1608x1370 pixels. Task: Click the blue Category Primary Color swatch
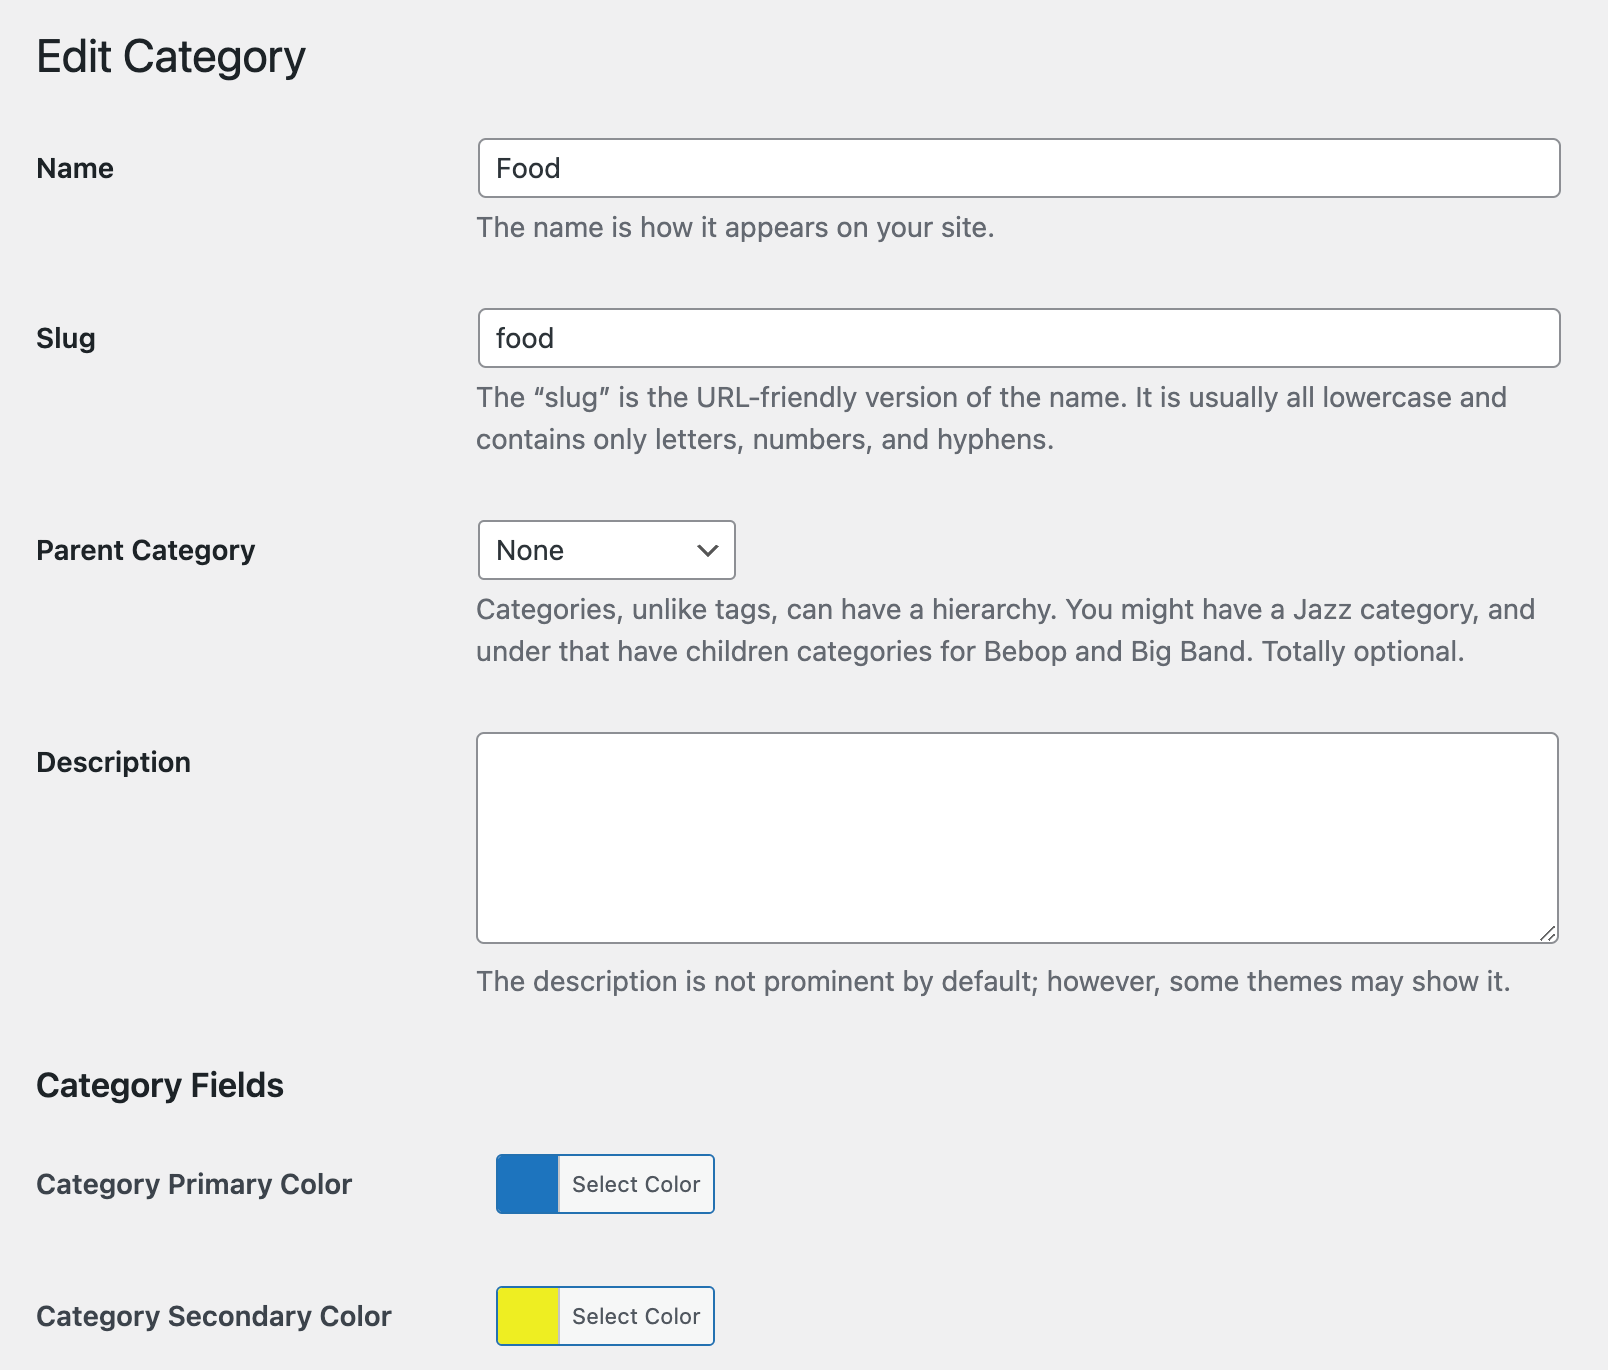point(528,1184)
